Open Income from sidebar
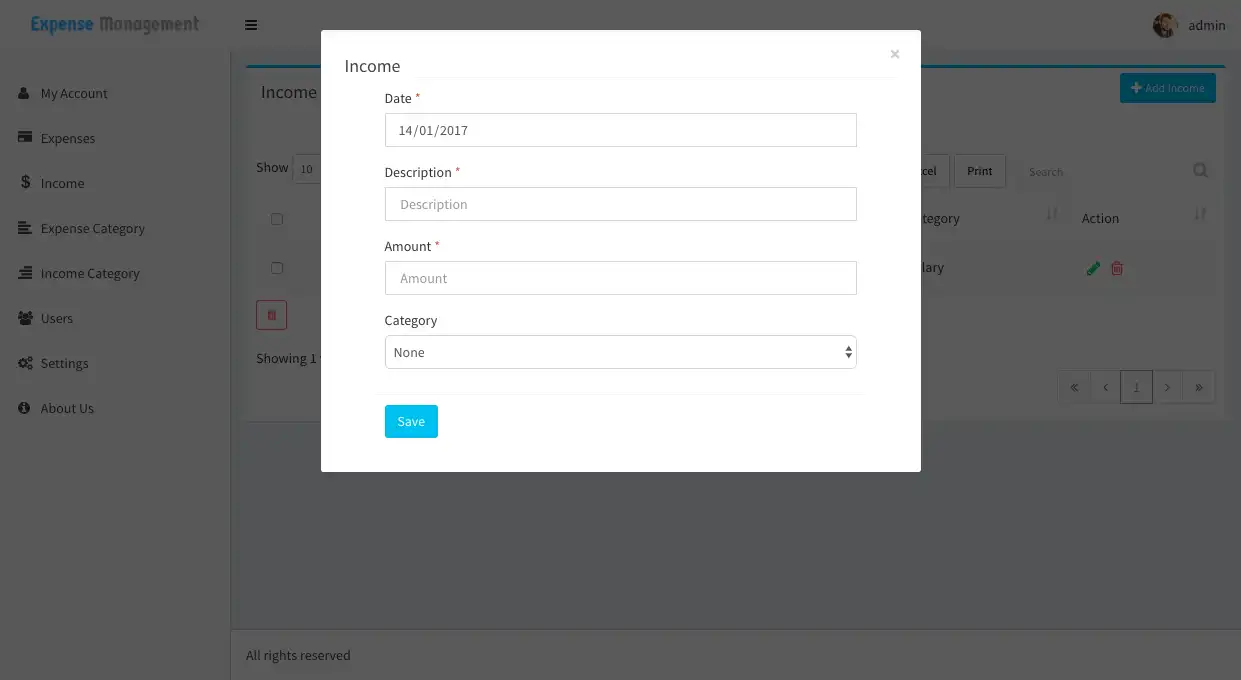The image size is (1241, 680). click(62, 183)
